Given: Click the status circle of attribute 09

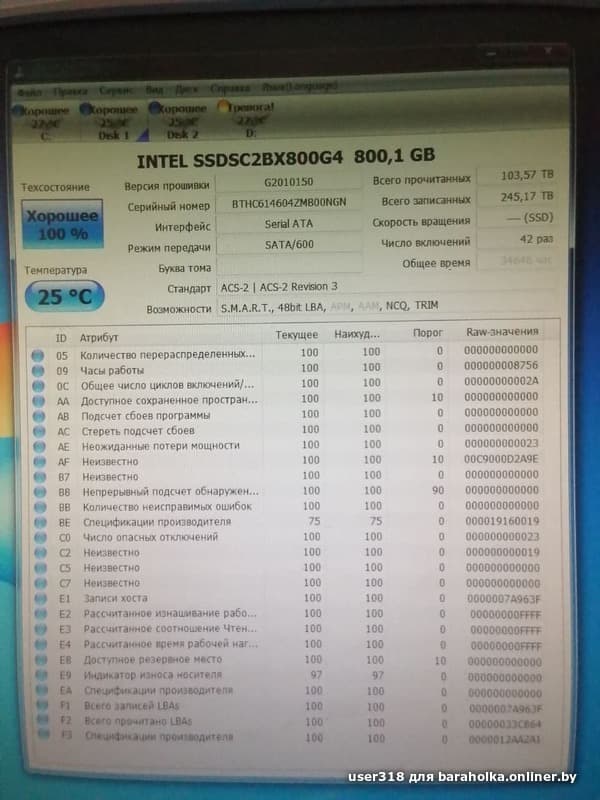Looking at the screenshot, I should coord(38,371).
